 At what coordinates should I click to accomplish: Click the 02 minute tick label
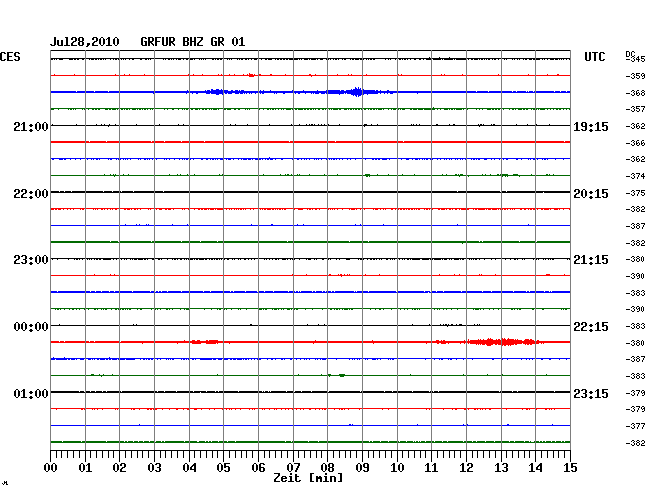click(x=119, y=467)
